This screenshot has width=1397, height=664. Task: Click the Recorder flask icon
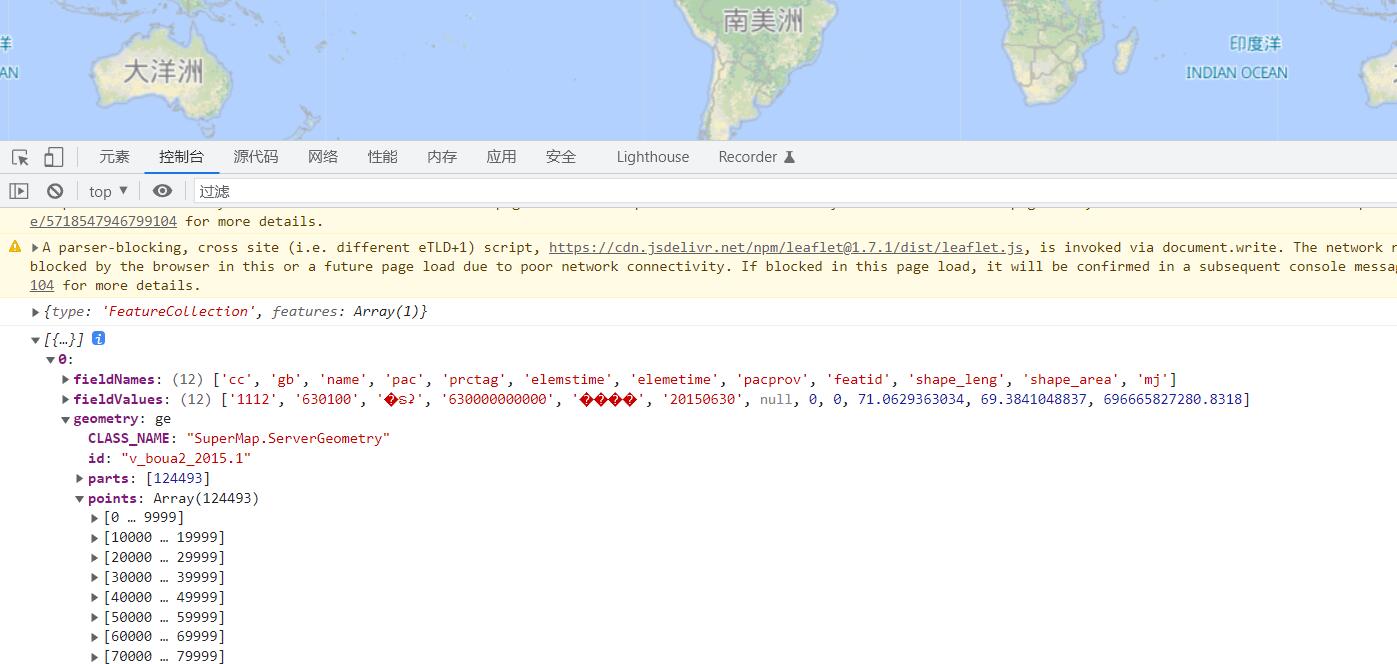click(x=789, y=157)
